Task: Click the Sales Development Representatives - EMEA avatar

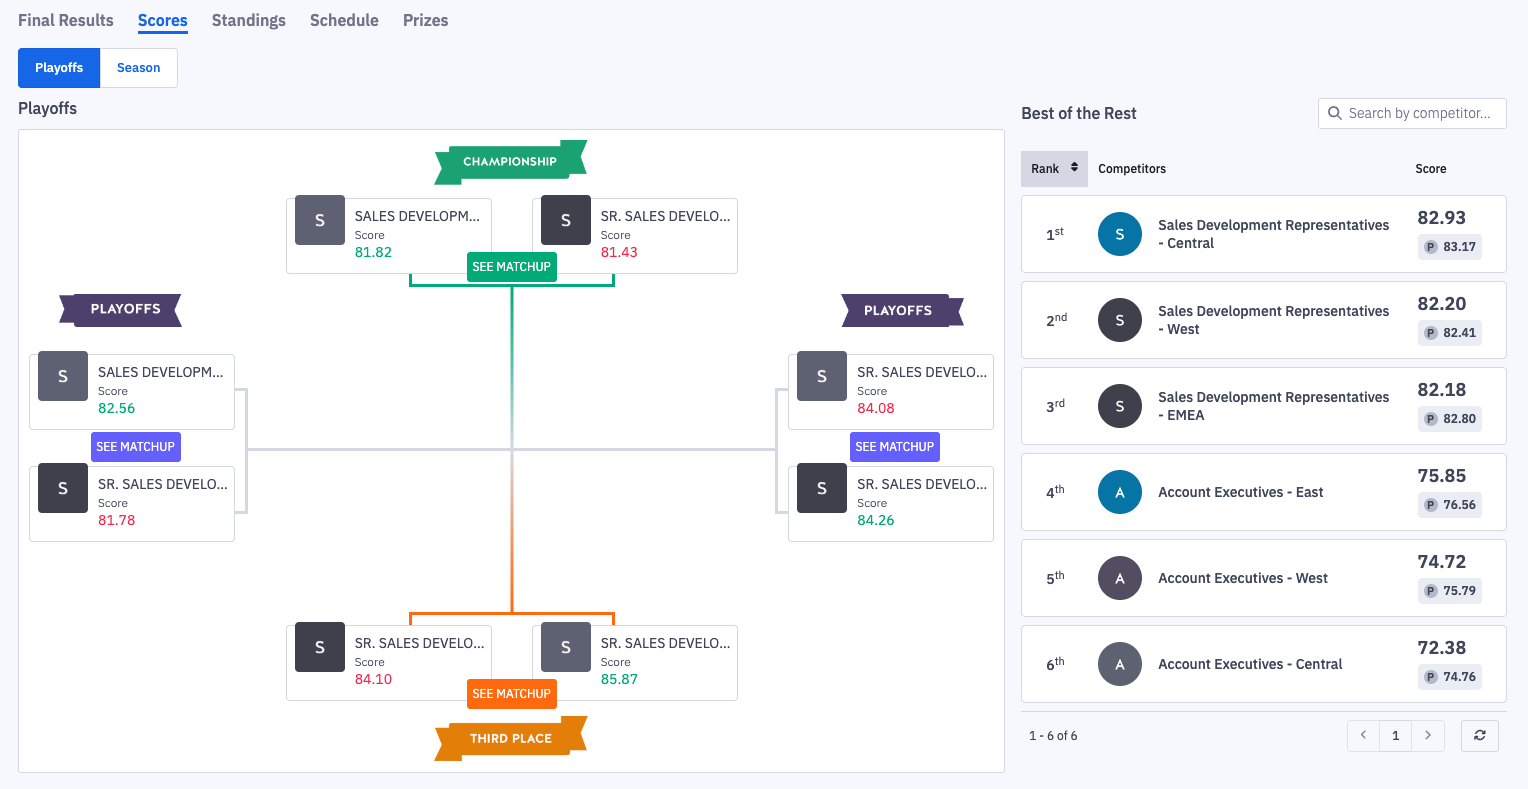Action: (1119, 406)
